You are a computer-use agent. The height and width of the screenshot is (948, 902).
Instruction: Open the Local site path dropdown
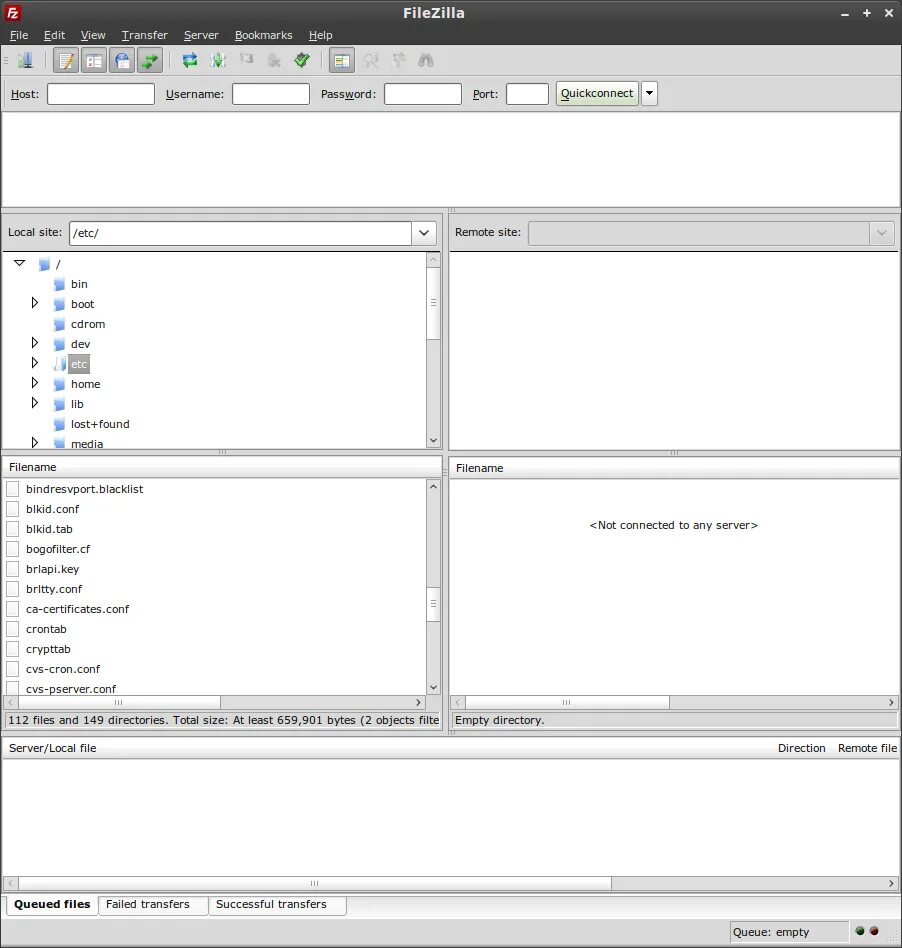click(x=424, y=233)
